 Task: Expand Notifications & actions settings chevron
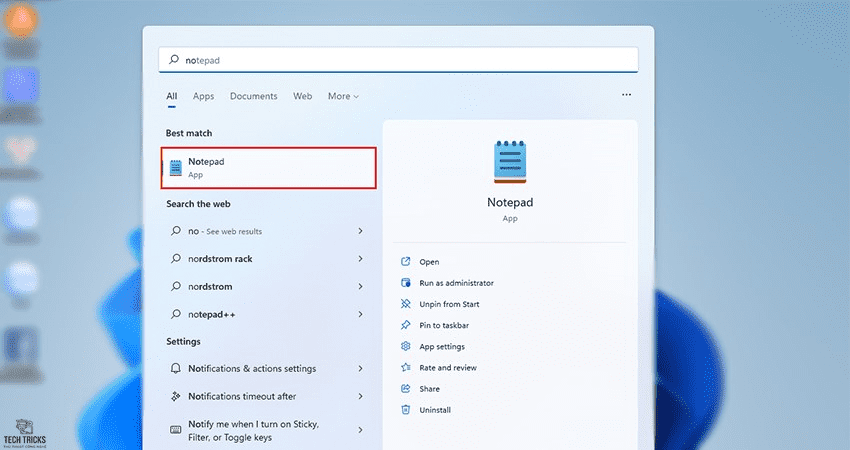(360, 368)
